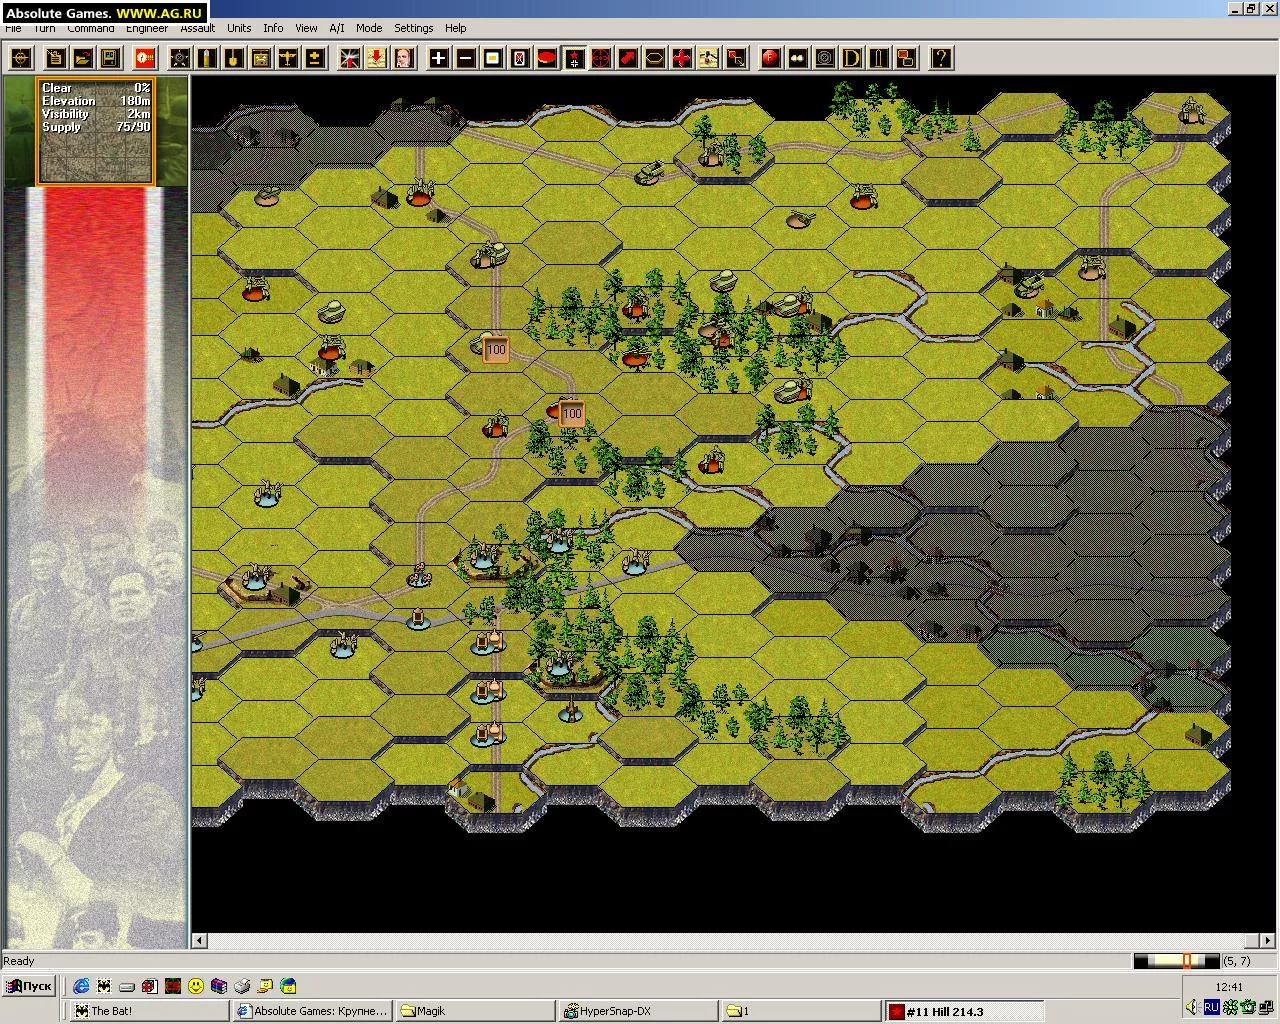Click the volume speaker tray icon
The width and height of the screenshot is (1280, 1024).
pyautogui.click(x=1192, y=1007)
